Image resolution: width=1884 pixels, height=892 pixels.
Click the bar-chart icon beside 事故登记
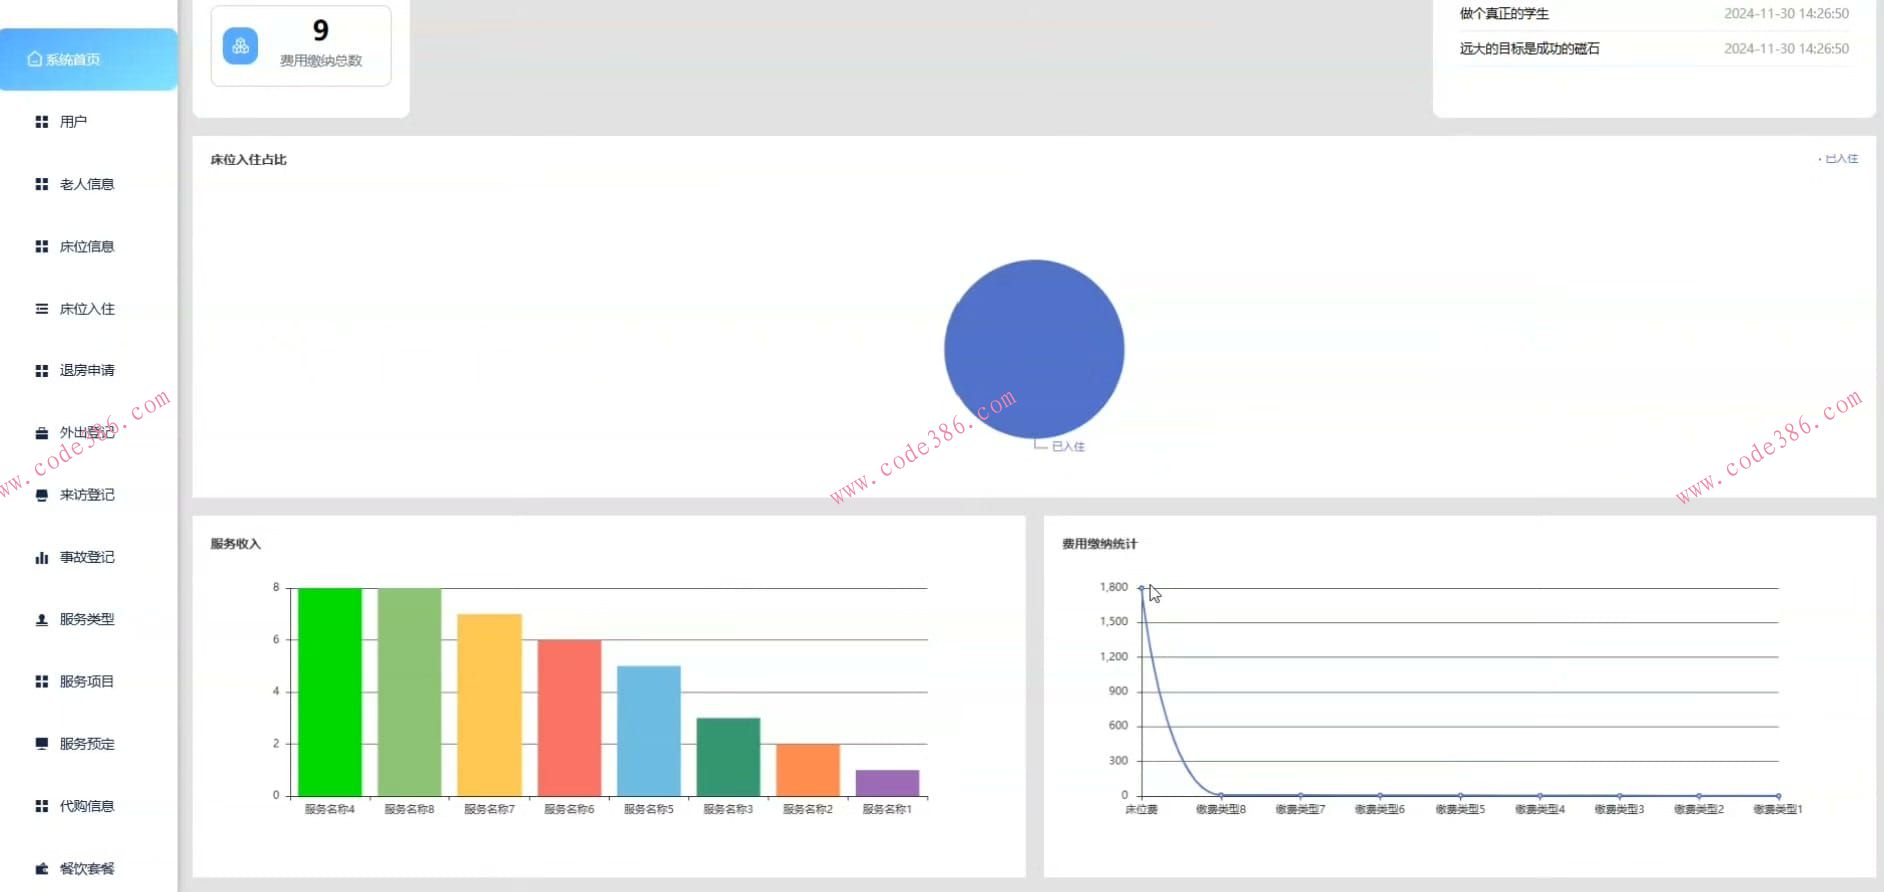pos(42,558)
